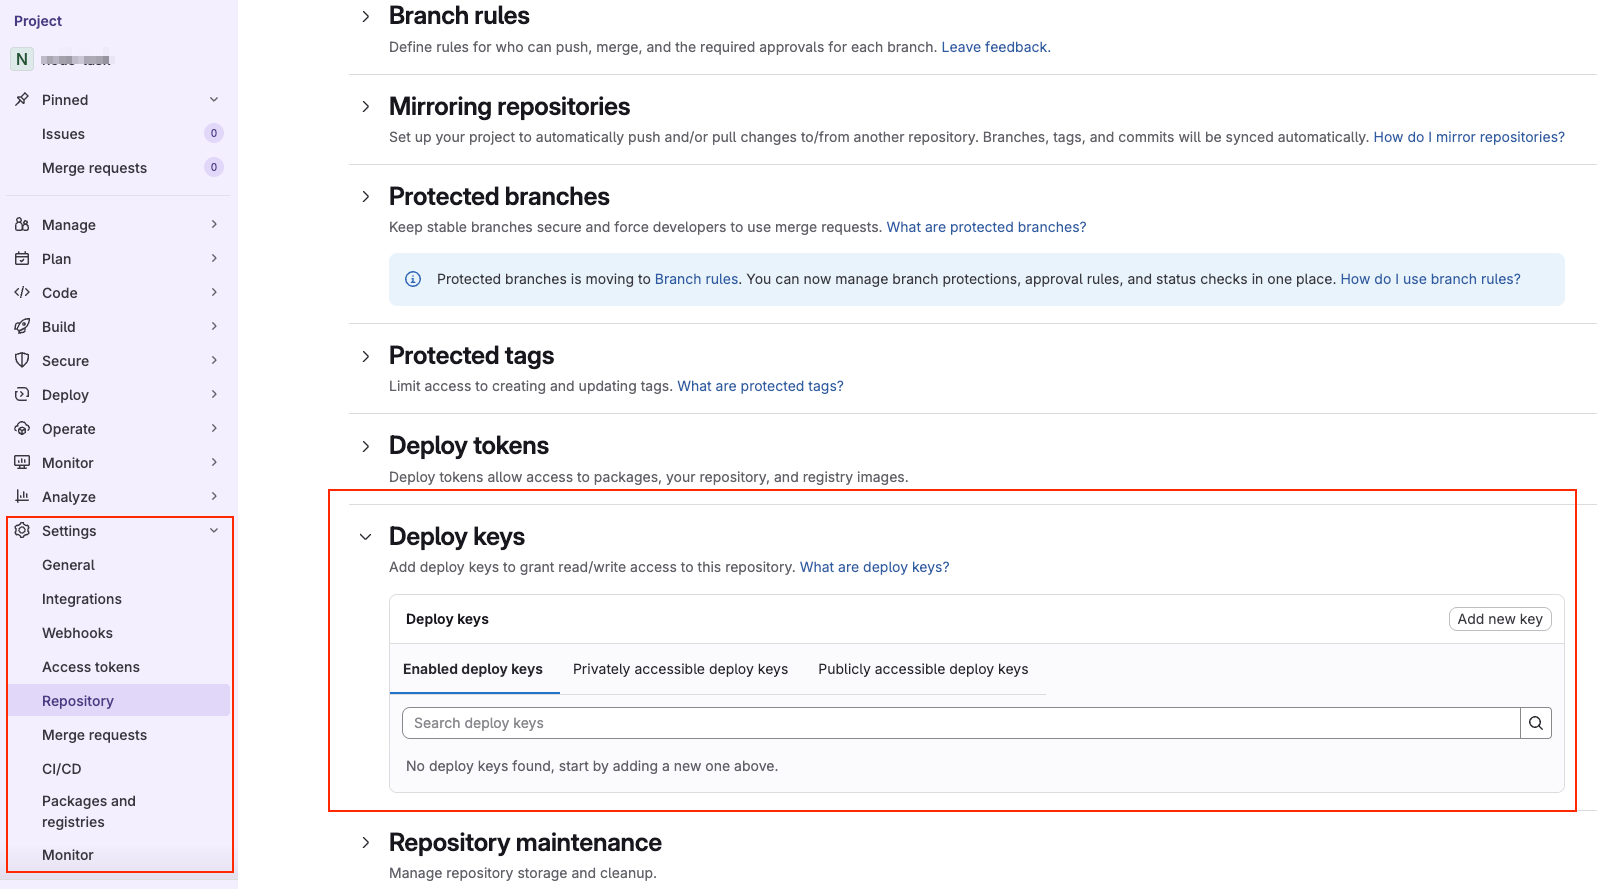
Task: Click the info icon in Protected branches notice
Action: click(413, 279)
